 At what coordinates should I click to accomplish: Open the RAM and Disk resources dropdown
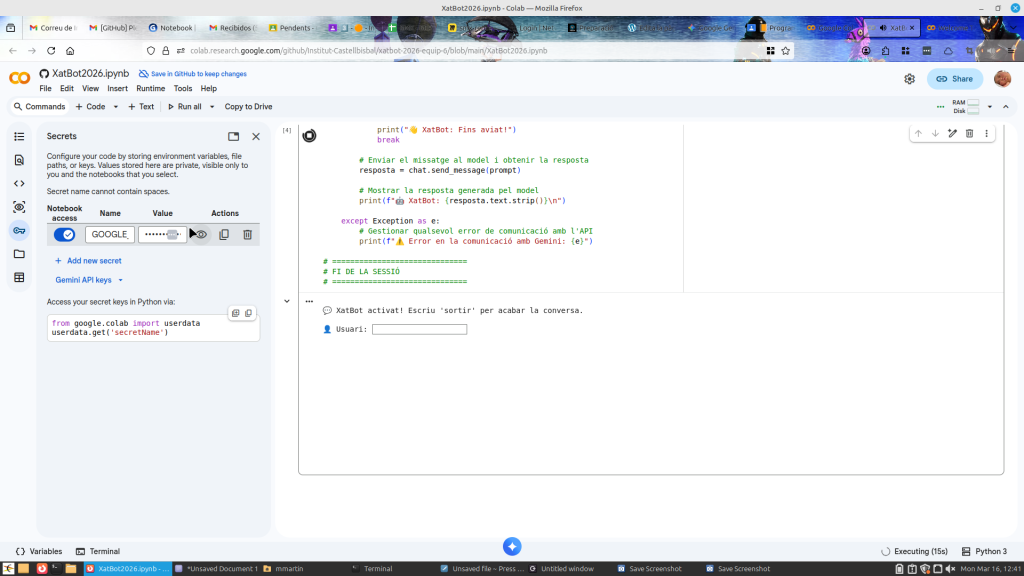point(990,106)
